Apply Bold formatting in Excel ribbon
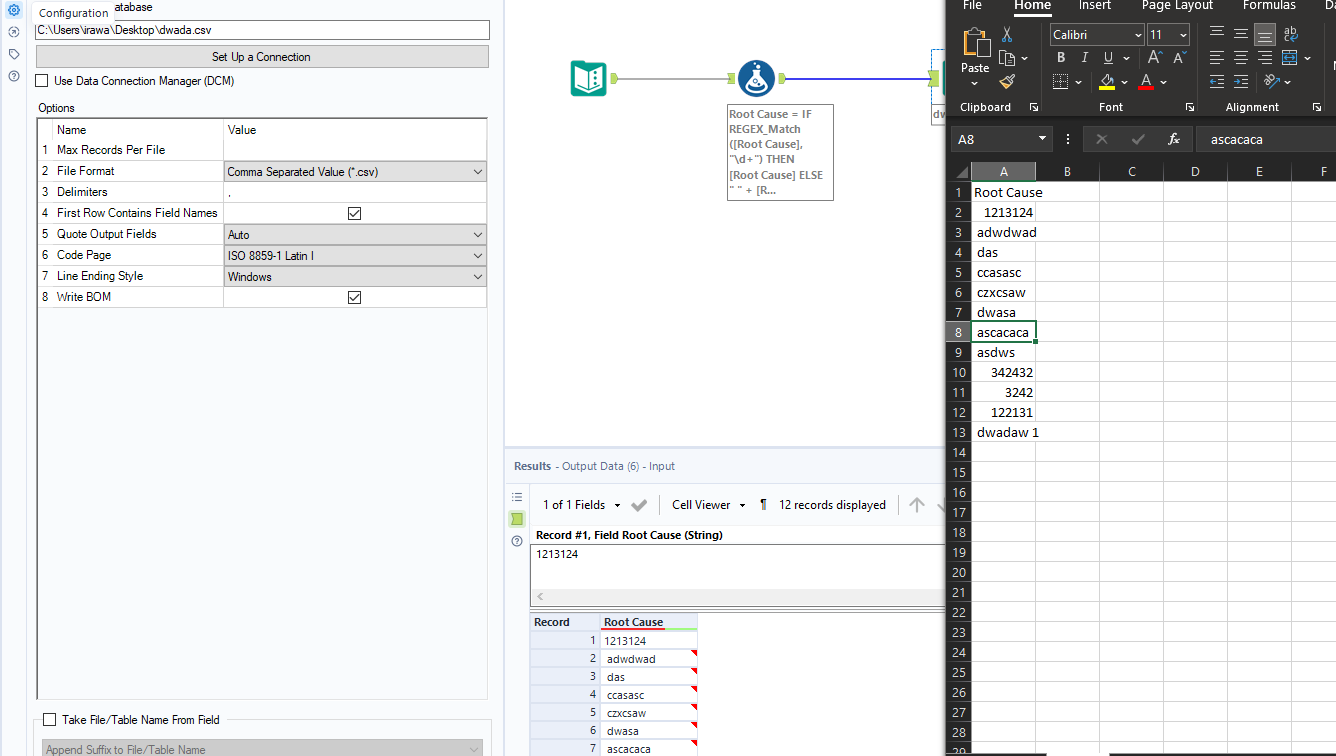The width and height of the screenshot is (1336, 756). (1060, 57)
